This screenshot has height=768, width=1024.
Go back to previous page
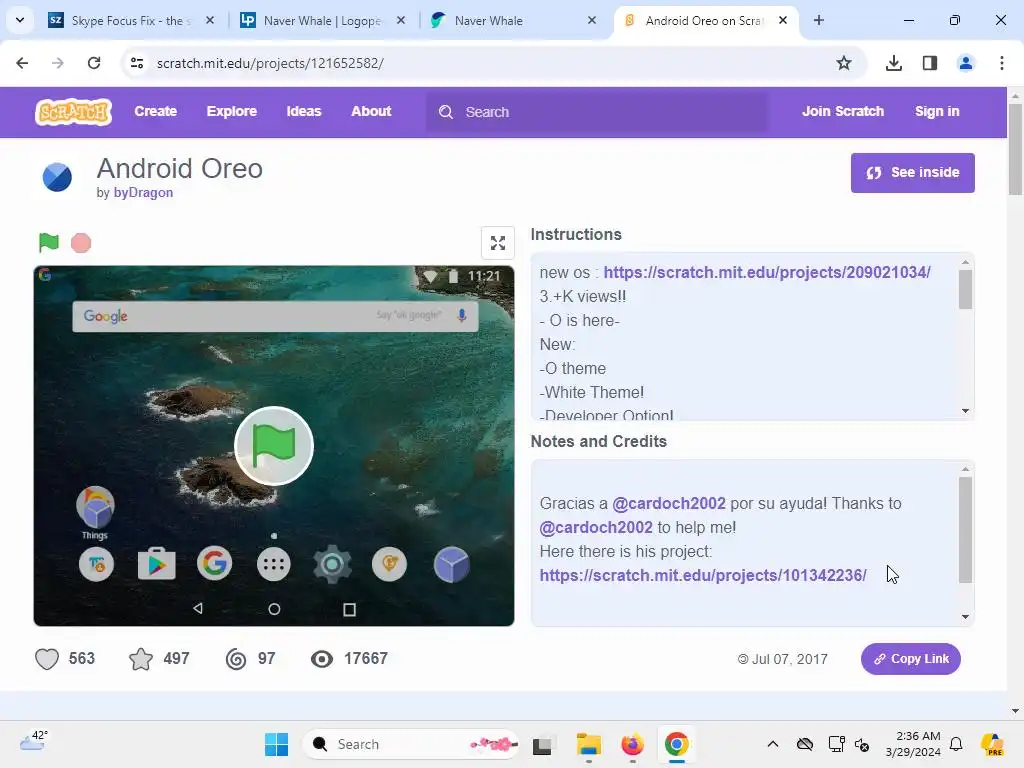[22, 63]
